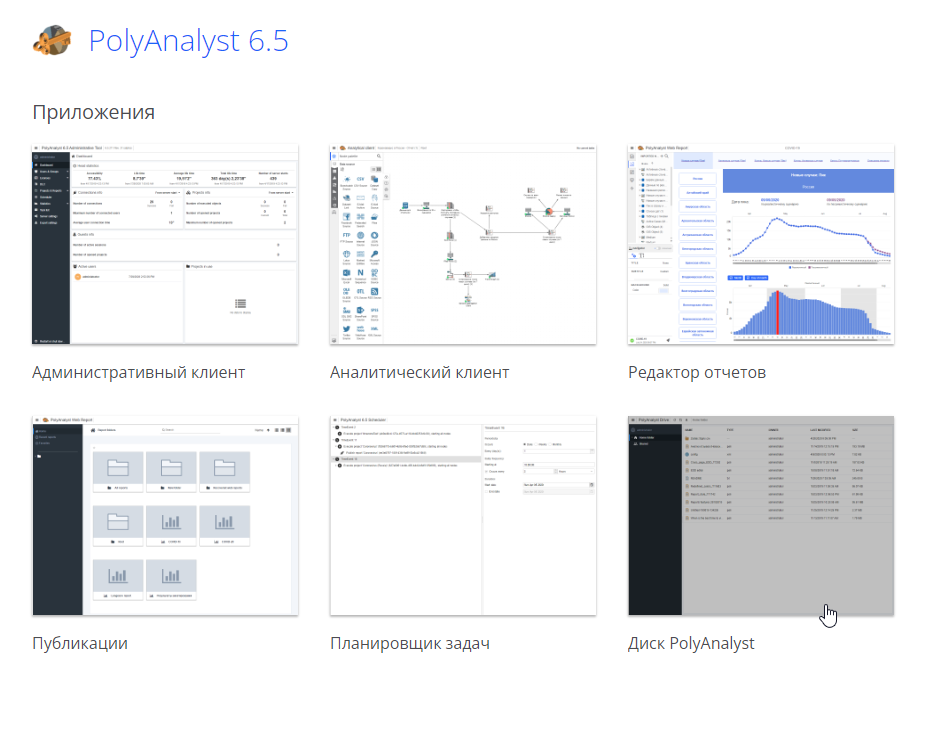
Task: Click the PolyAnalyst key logo icon
Action: (52, 41)
